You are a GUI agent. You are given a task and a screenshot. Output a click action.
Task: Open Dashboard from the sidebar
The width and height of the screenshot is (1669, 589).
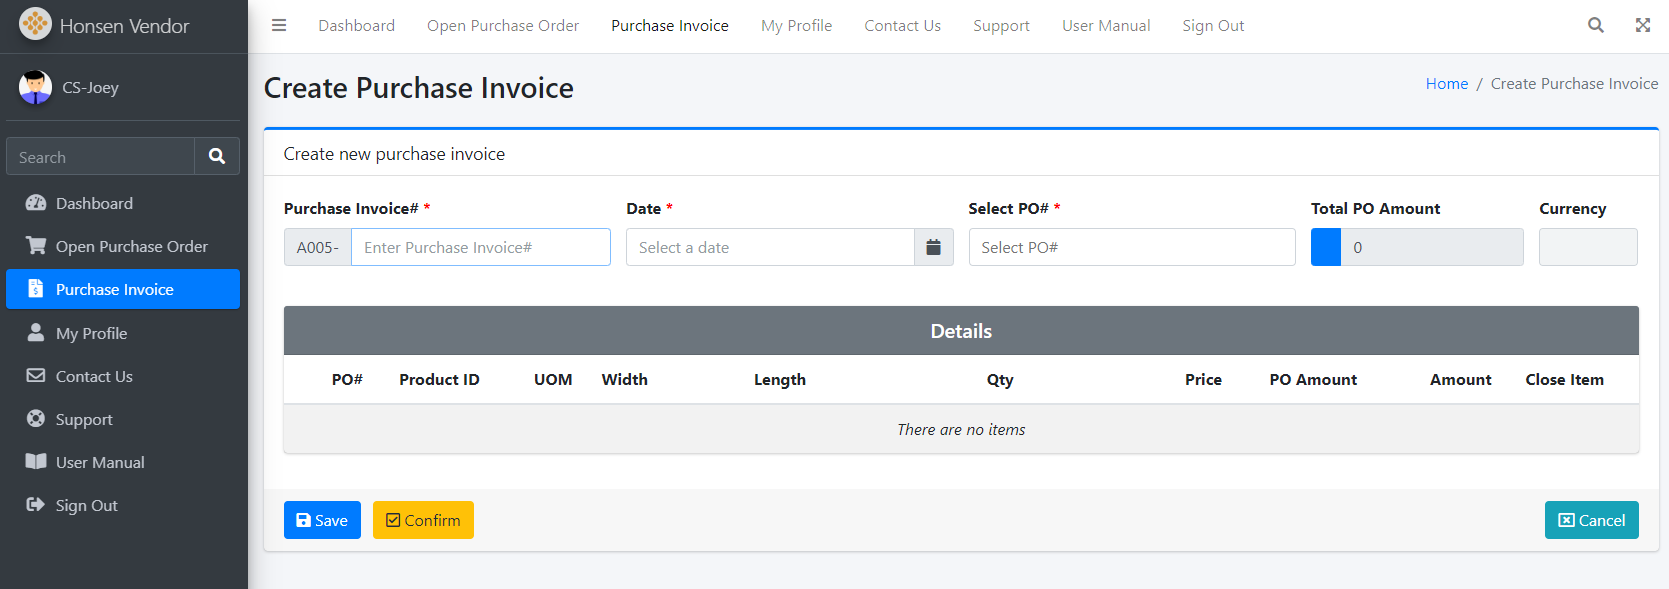(x=94, y=204)
